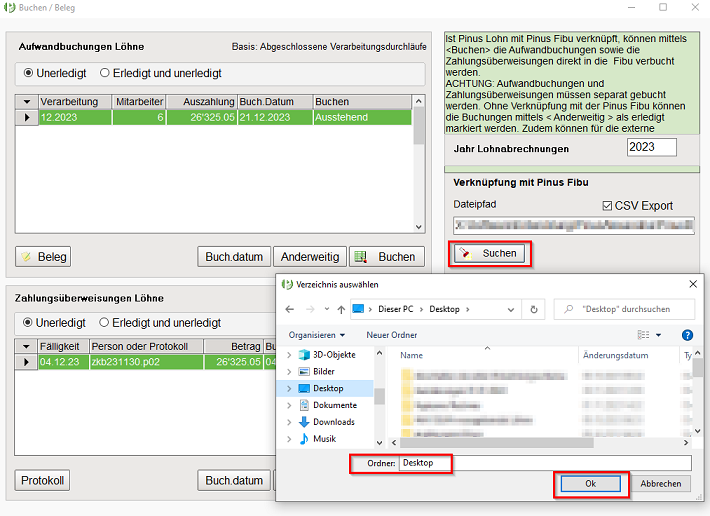Confirm folder selection with Ok
Screen dimensions: 710x516
[x=590, y=484]
